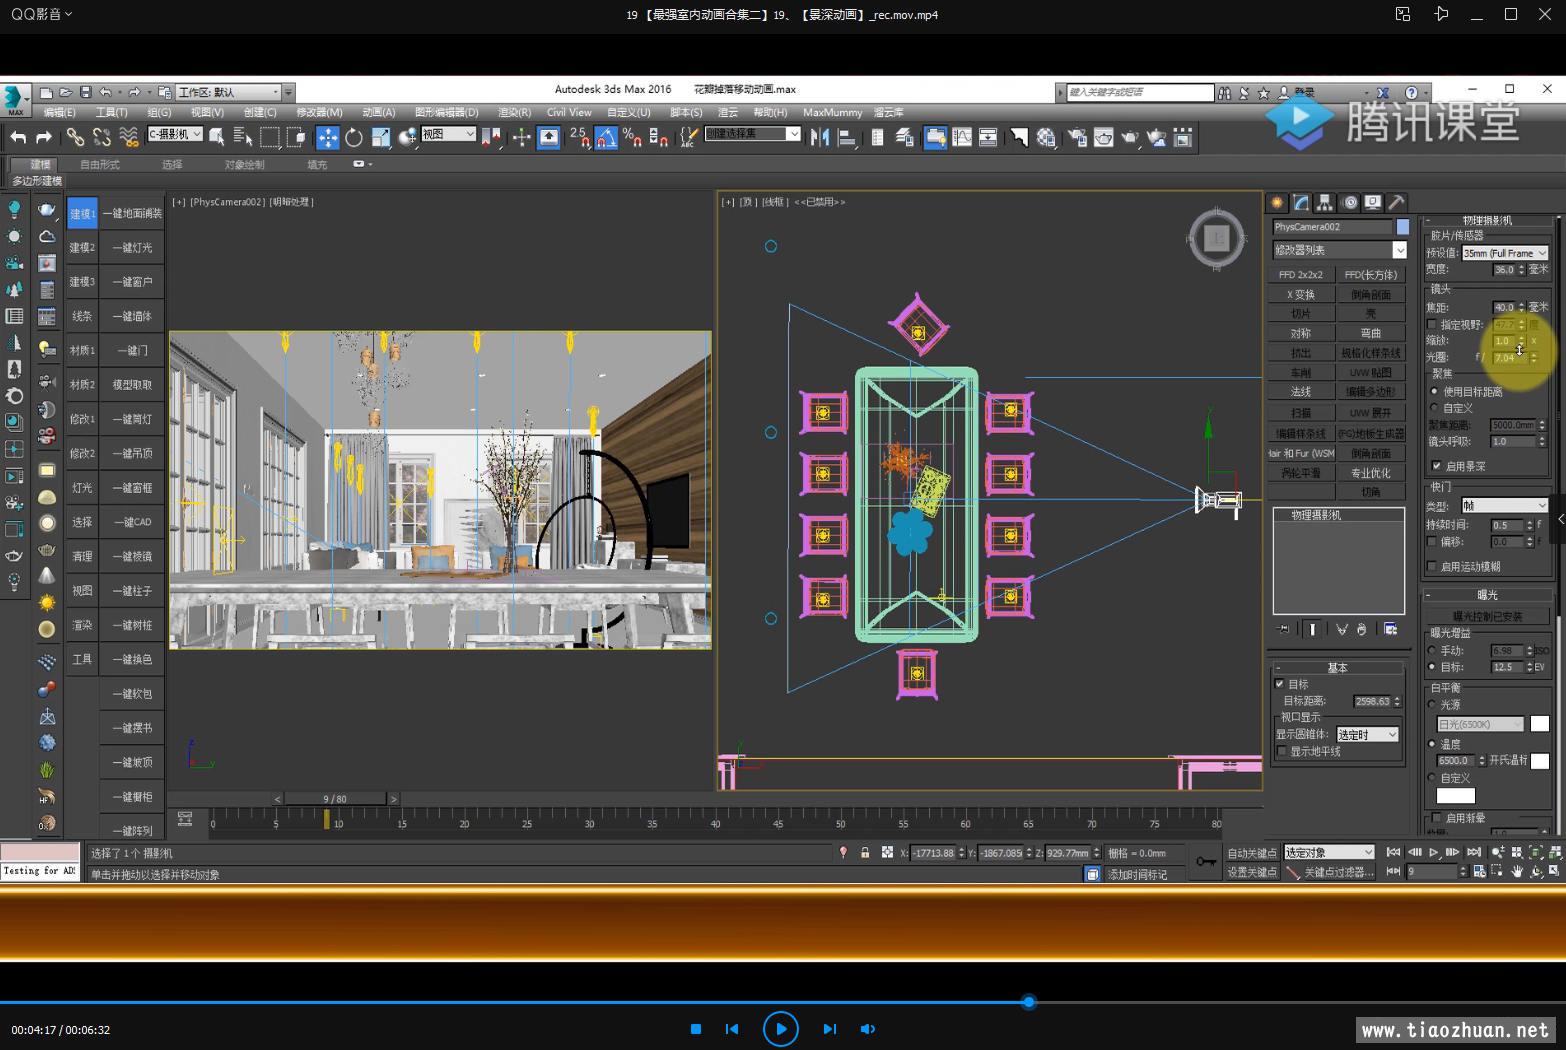Open C-摄影机 selection filter dropdown
Image resolution: width=1566 pixels, height=1050 pixels.
click(175, 134)
